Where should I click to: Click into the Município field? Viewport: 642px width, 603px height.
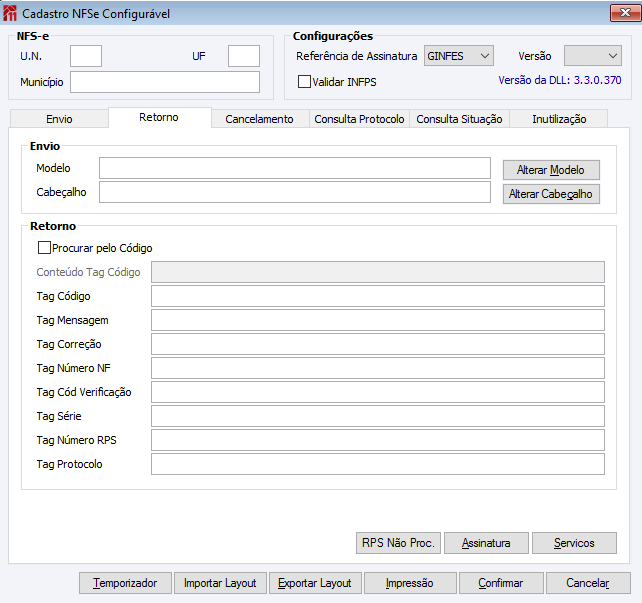[165, 82]
